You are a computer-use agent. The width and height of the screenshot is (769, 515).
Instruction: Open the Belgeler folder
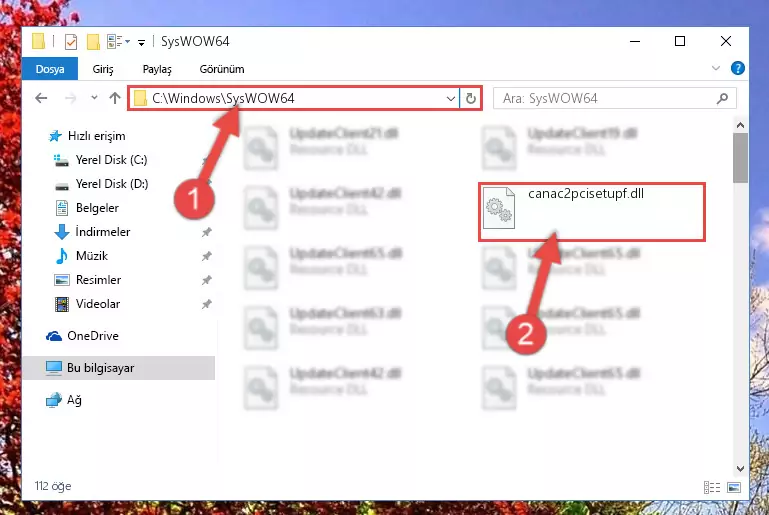(x=97, y=208)
